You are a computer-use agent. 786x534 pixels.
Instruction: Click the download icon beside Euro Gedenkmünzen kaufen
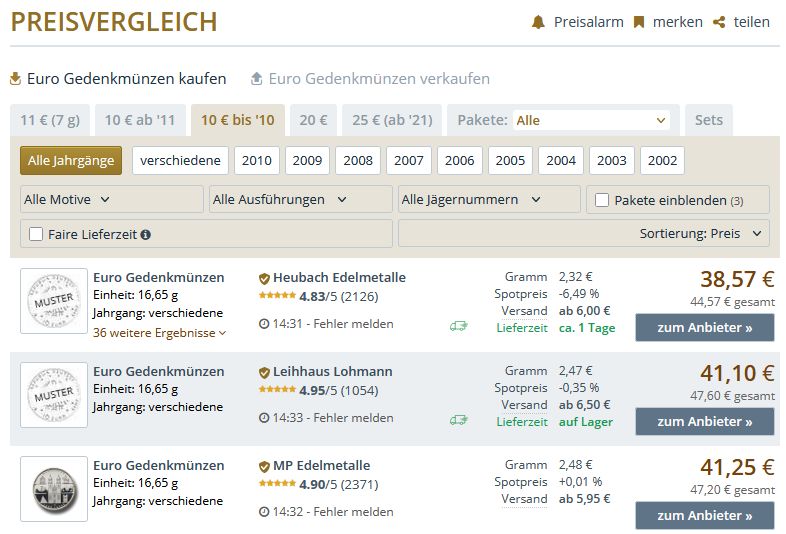pyautogui.click(x=15, y=78)
